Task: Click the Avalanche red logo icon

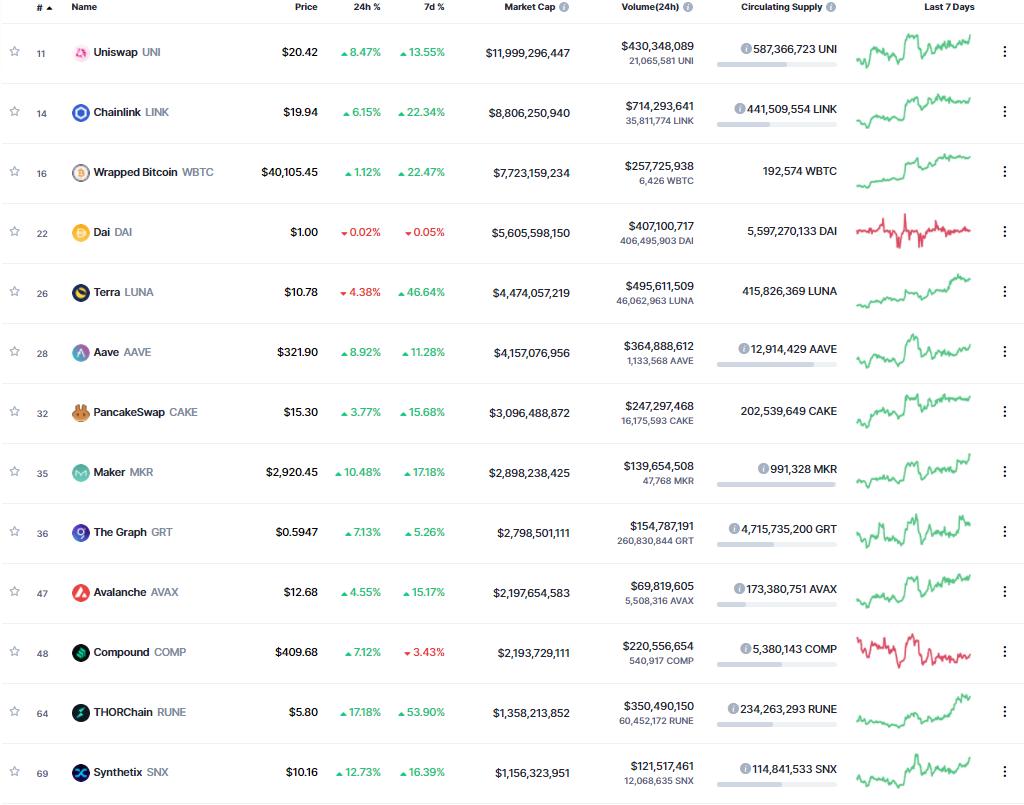Action: click(x=81, y=592)
